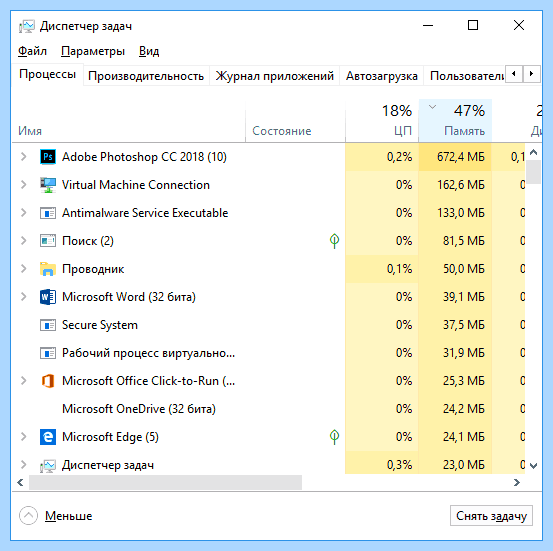Click the Secure System process icon
This screenshot has width=553, height=551.
48,325
